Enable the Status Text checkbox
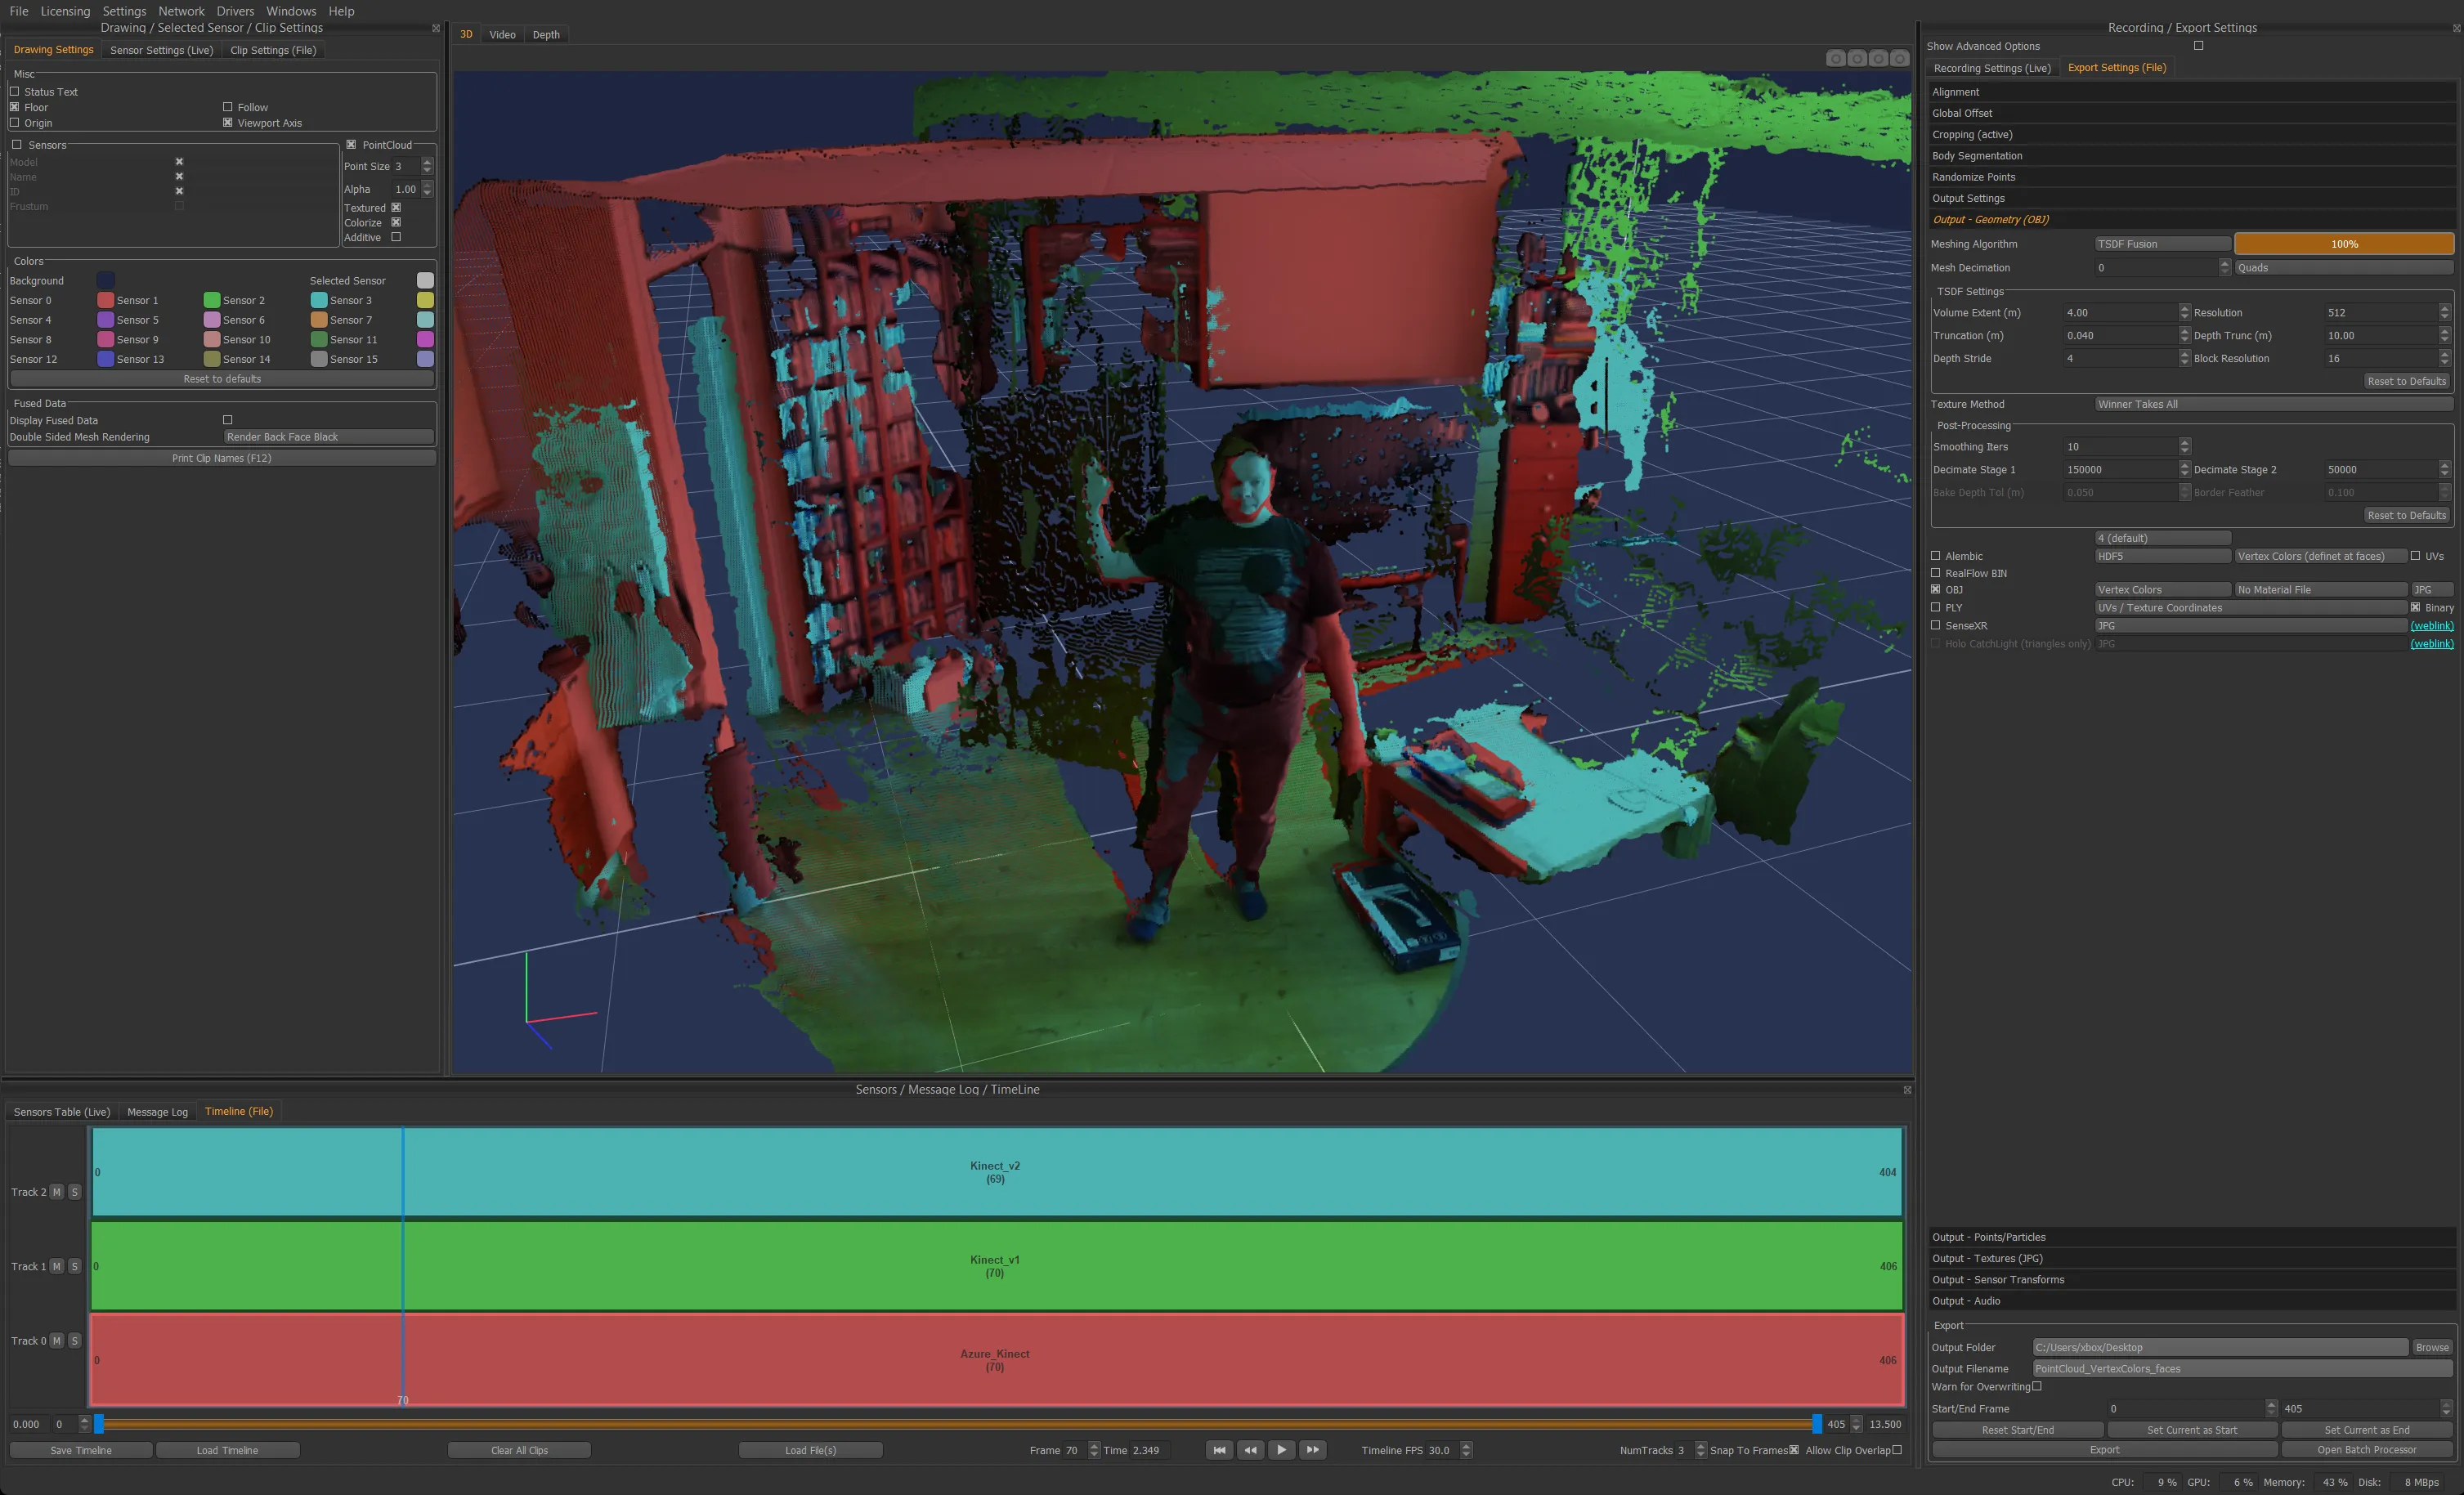The width and height of the screenshot is (2464, 1495). tap(15, 91)
